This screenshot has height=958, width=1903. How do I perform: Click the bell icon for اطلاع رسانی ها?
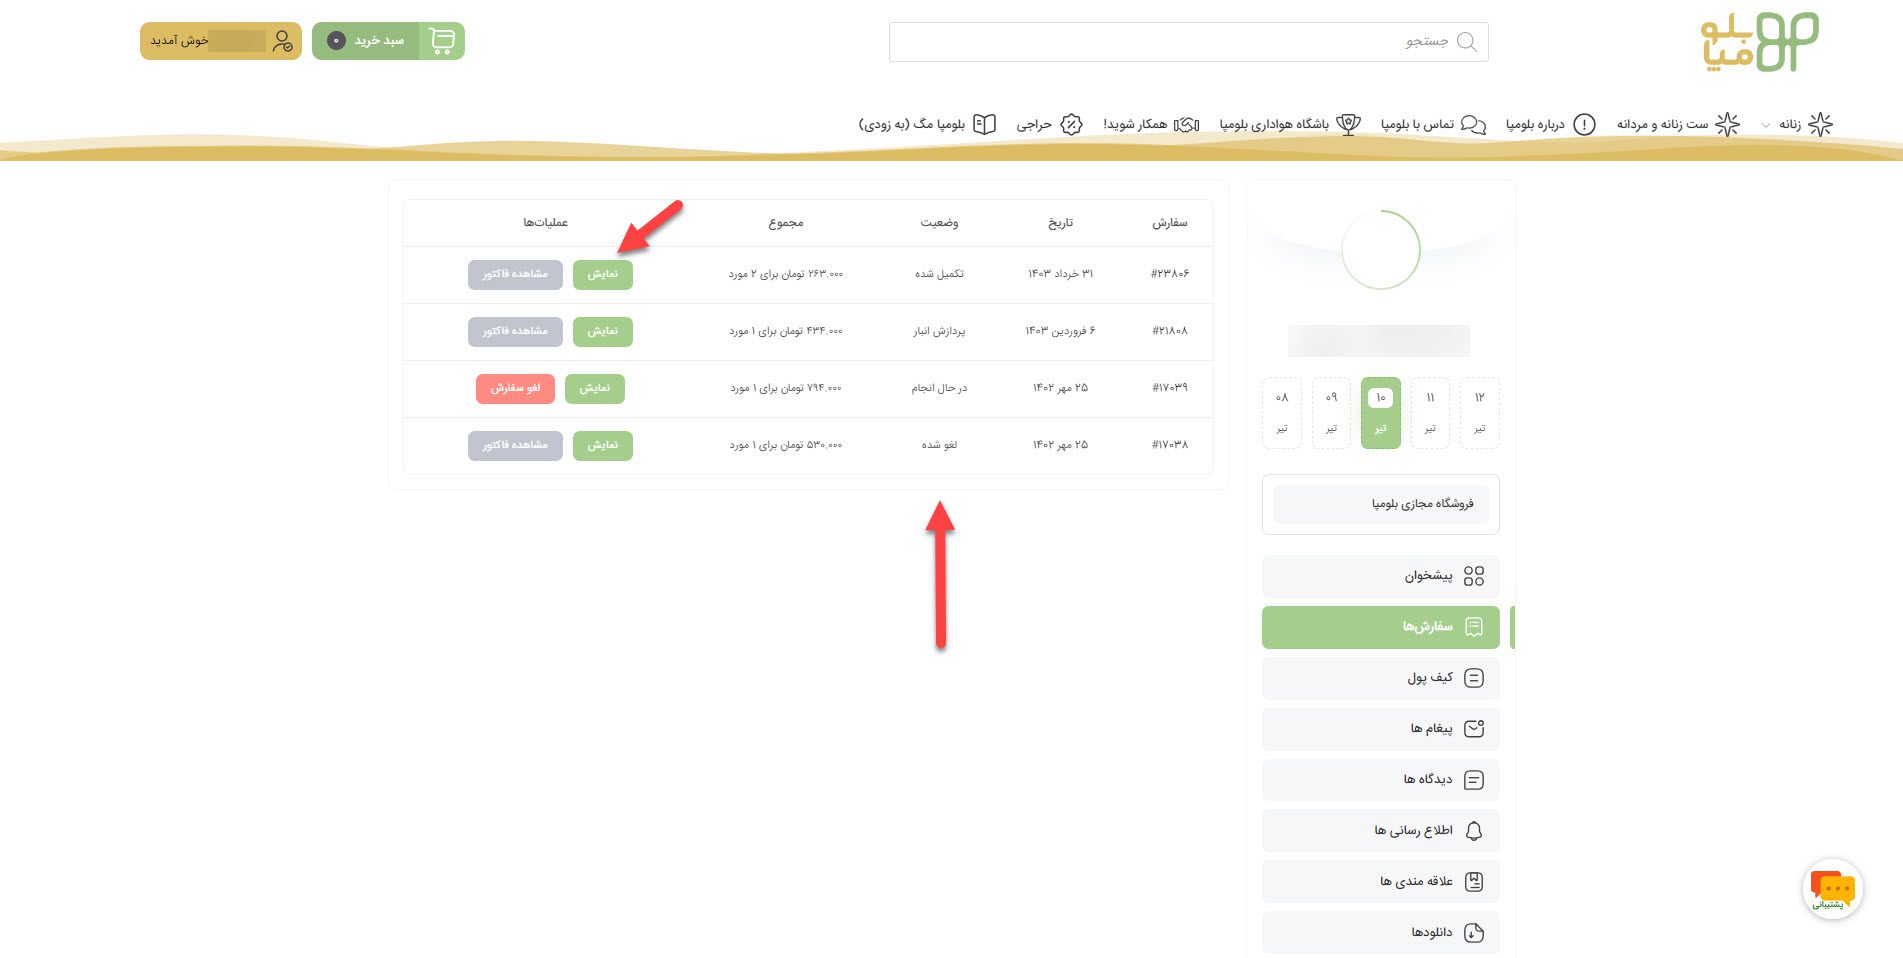[1473, 831]
